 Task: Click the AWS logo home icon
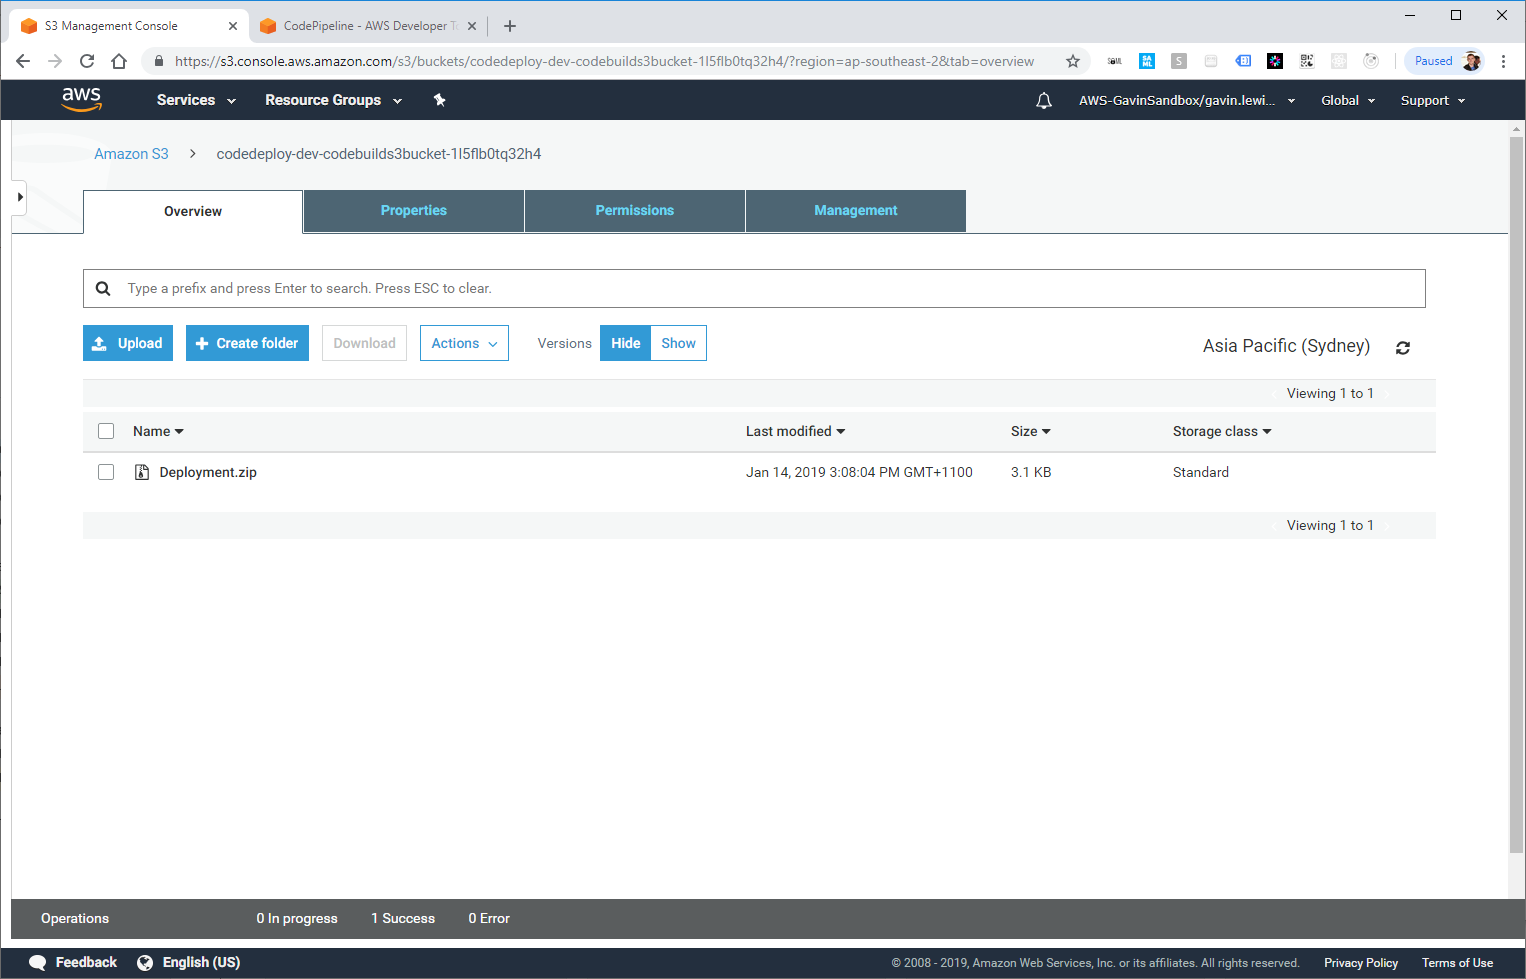pos(81,99)
